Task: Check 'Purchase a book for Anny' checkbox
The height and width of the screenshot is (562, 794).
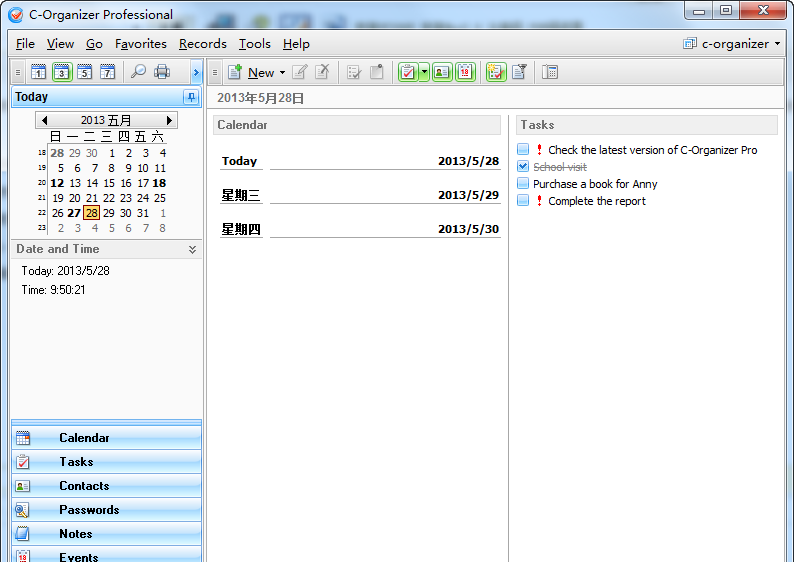Action: [x=523, y=183]
